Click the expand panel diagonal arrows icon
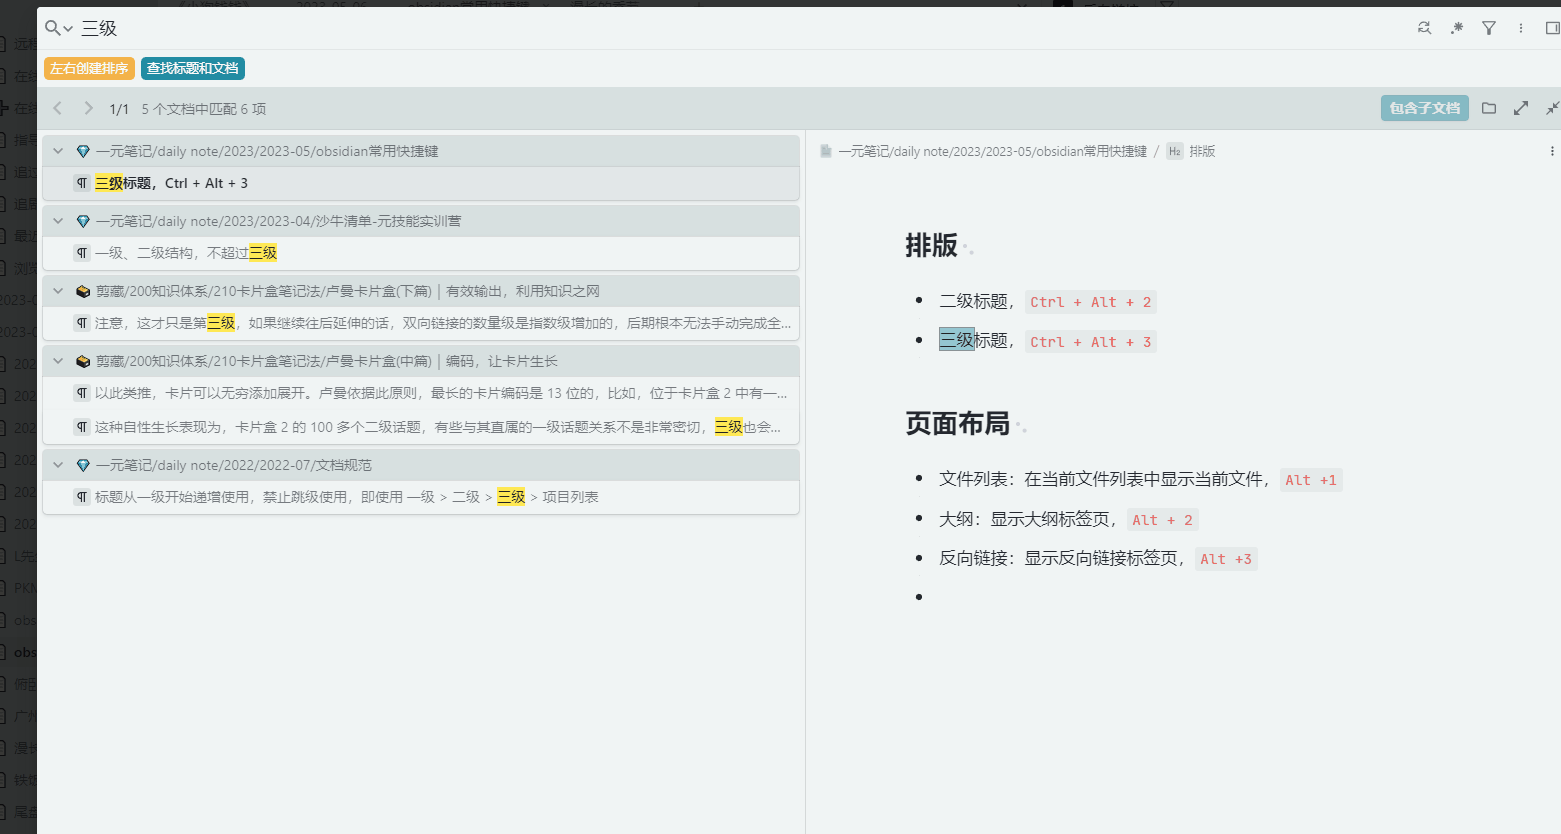This screenshot has height=834, width=1561. (1521, 108)
